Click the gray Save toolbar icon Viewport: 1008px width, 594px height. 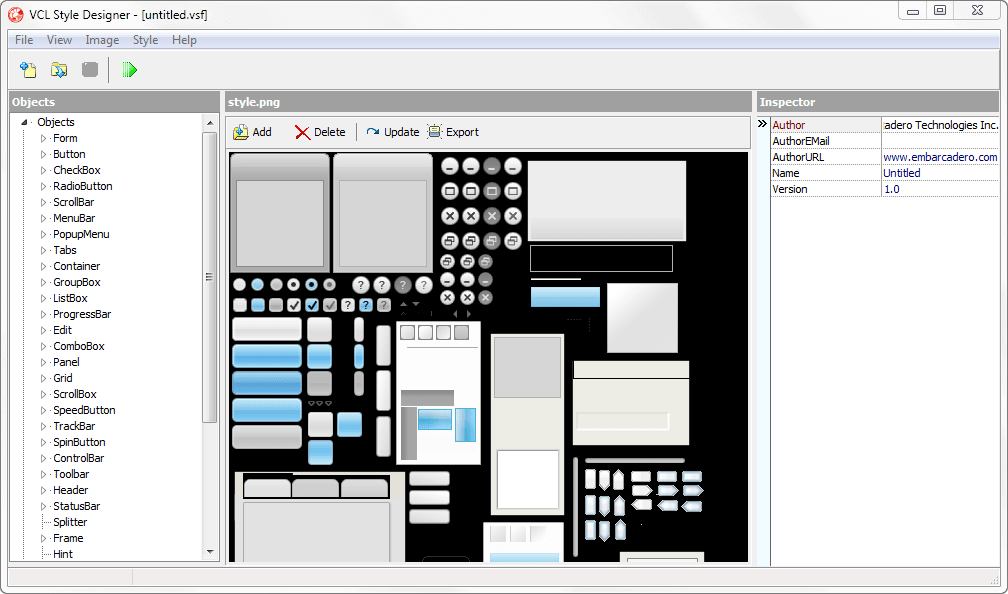coord(90,70)
